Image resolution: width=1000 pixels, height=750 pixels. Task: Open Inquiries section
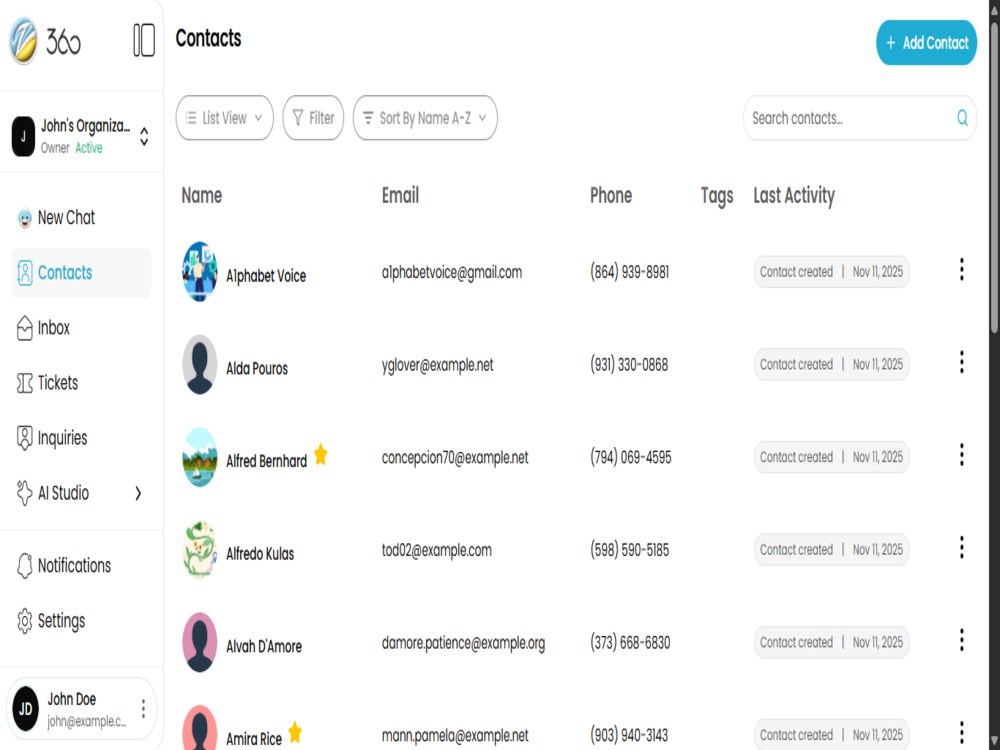click(82, 438)
